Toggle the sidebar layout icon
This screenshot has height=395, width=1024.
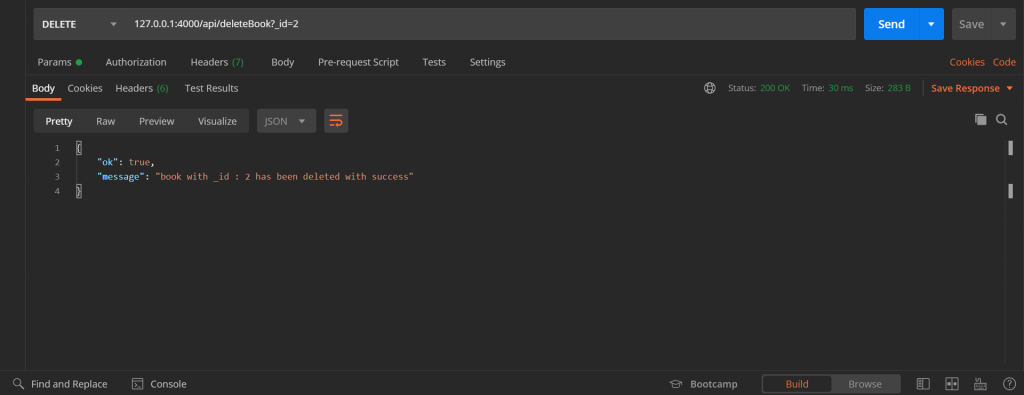pyautogui.click(x=923, y=384)
